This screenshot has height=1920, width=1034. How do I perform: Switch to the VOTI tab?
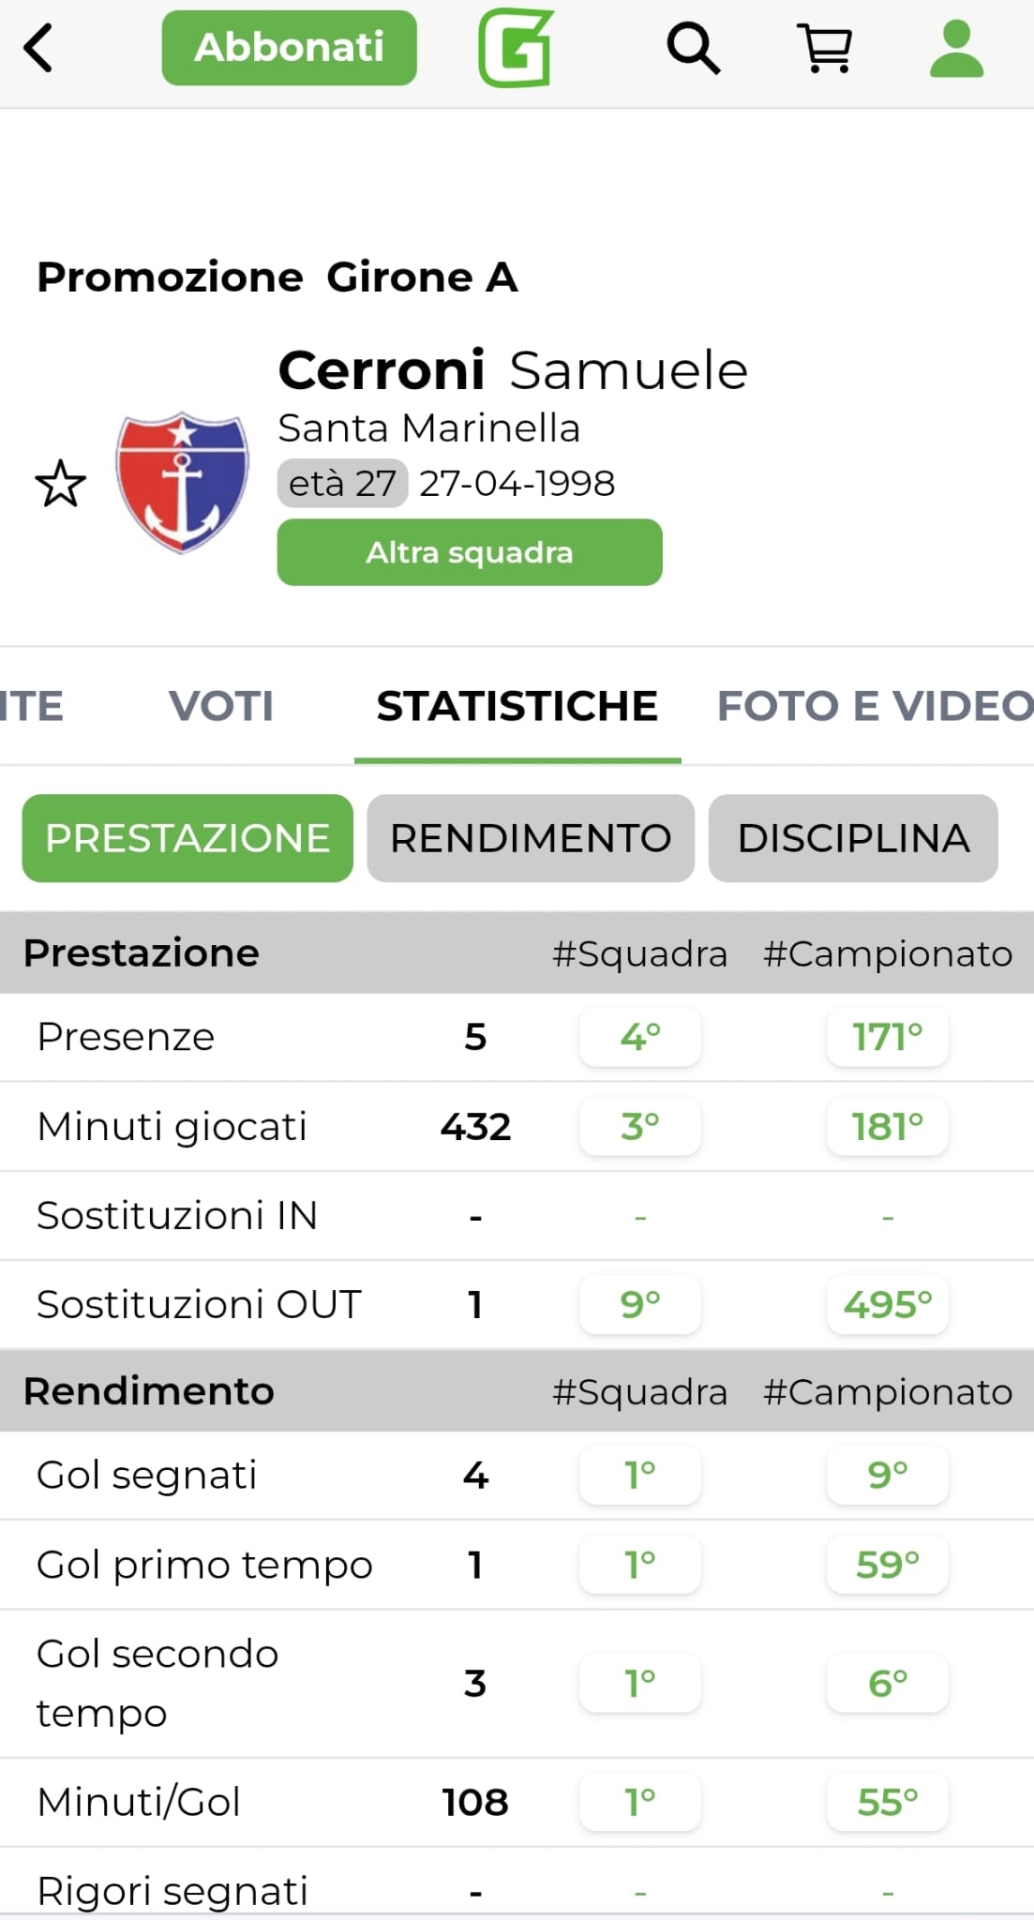221,706
